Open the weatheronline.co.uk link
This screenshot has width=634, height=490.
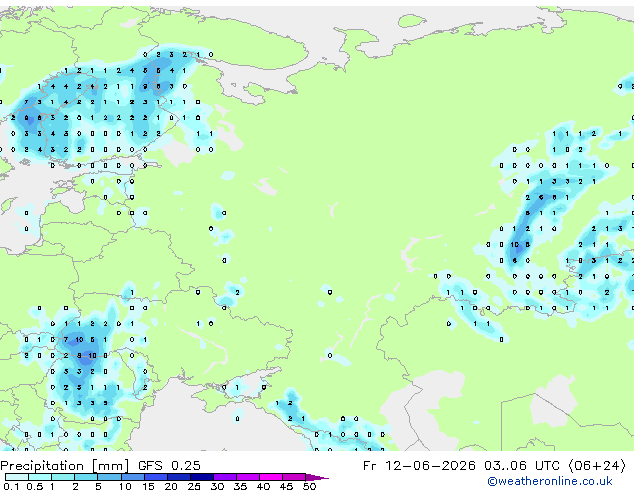[x=550, y=481]
